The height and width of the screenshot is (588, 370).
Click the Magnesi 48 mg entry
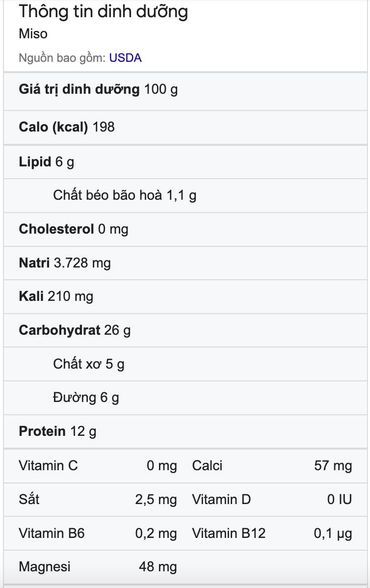(98, 567)
